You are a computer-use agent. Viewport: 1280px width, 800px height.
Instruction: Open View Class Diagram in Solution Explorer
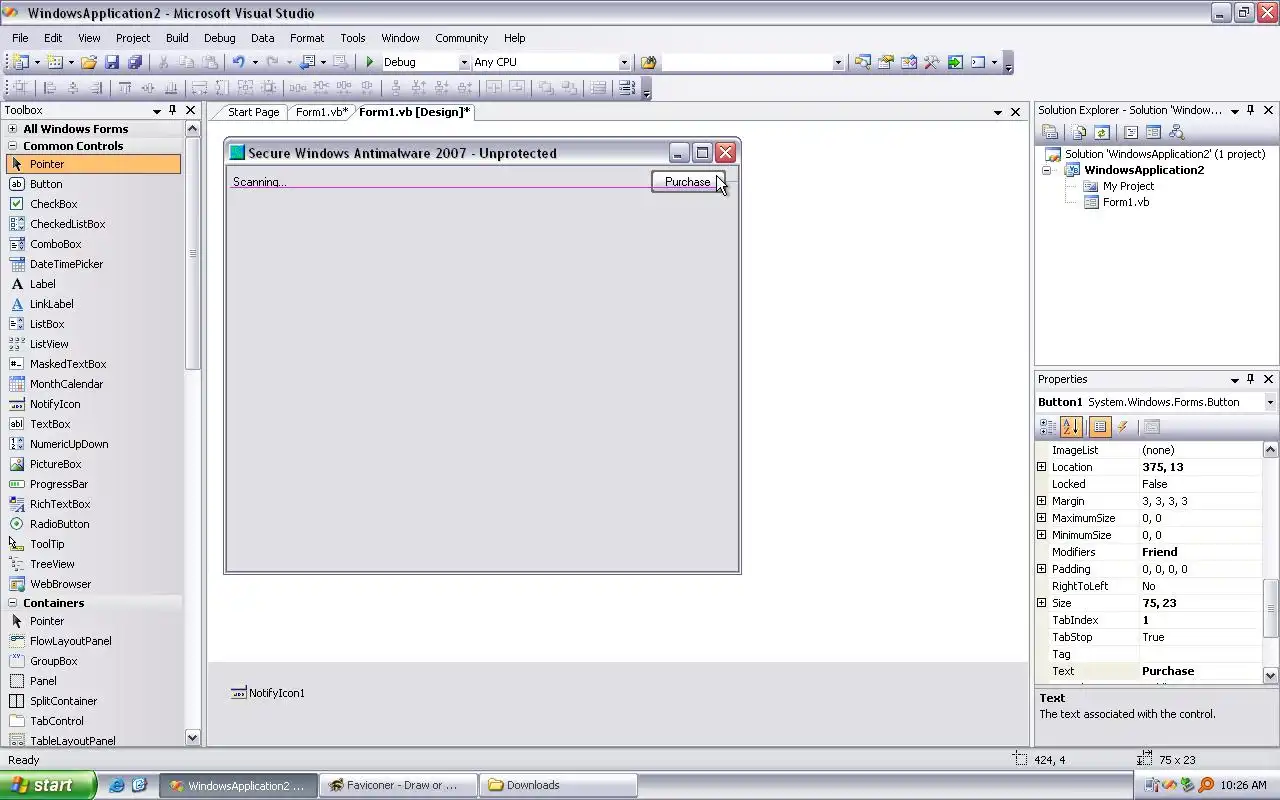tap(1176, 132)
